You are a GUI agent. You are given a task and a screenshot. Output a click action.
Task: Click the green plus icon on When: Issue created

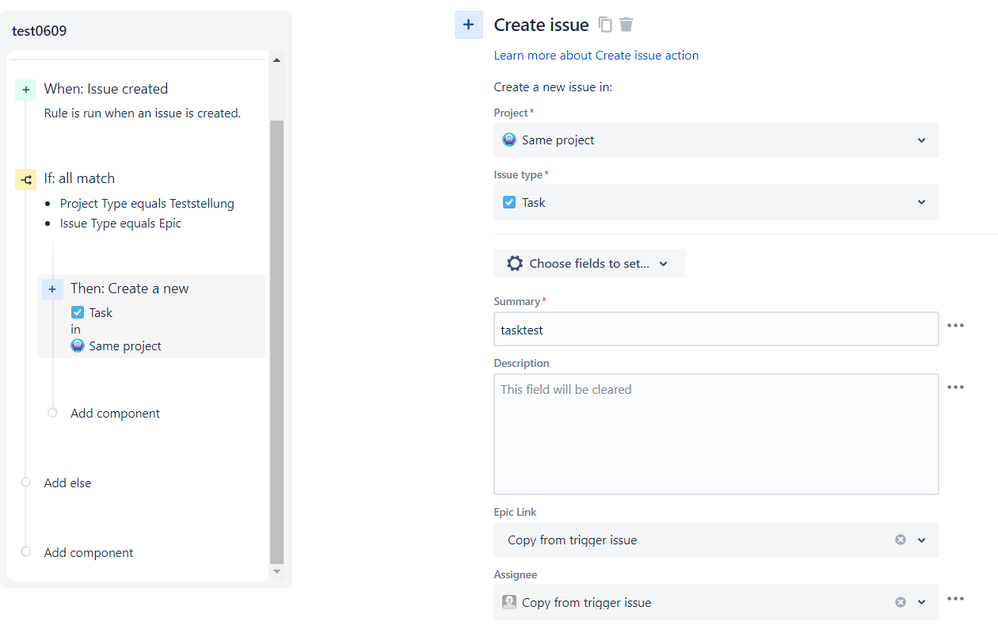click(26, 89)
